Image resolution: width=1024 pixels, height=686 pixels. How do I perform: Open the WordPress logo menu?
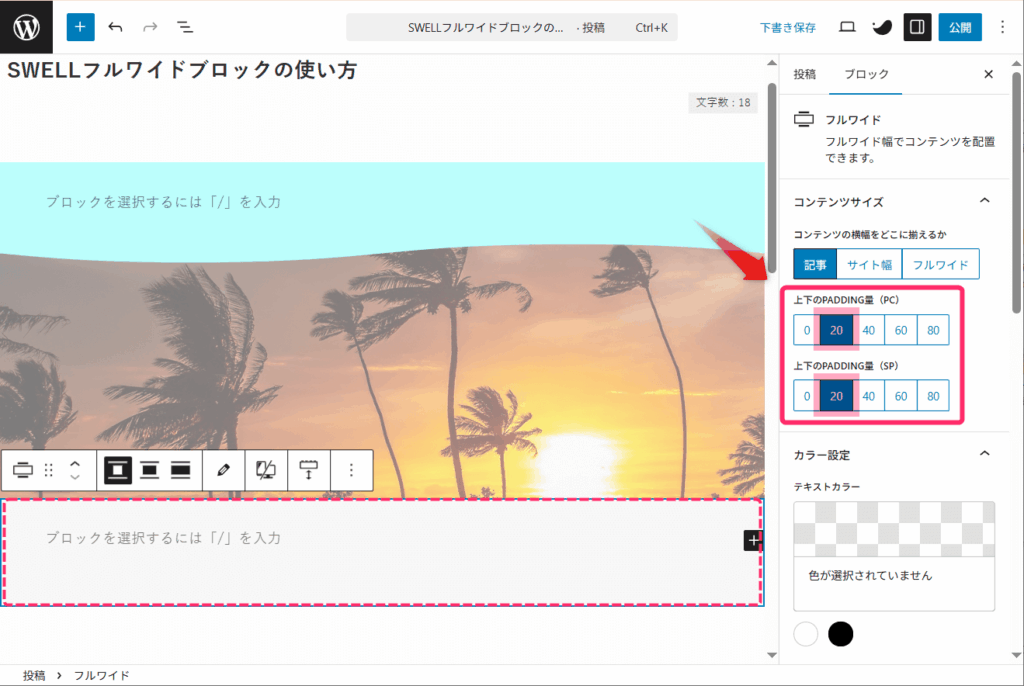tap(26, 27)
